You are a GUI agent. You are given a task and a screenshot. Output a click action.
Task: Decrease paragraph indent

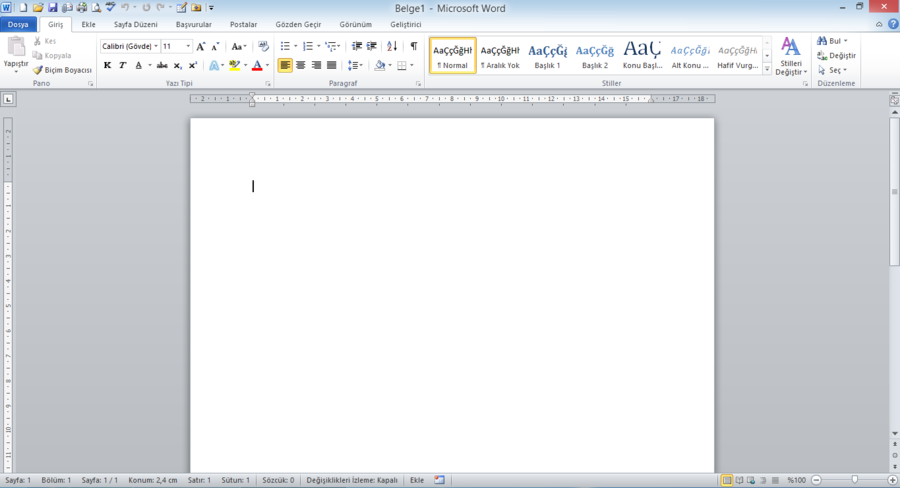point(356,47)
